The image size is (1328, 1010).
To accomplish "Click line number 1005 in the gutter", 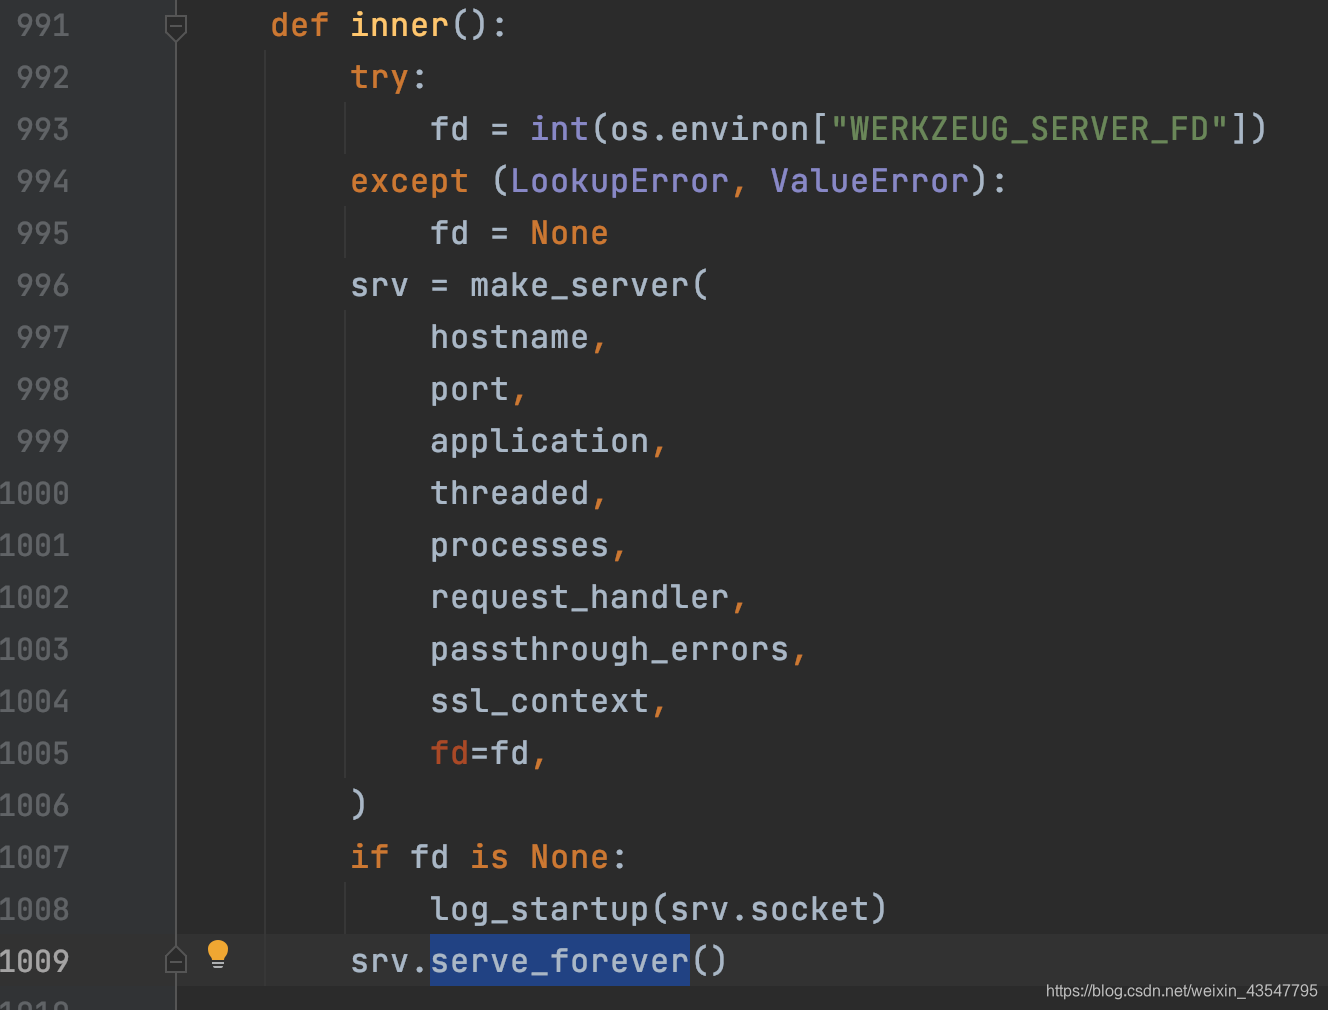I will [35, 753].
